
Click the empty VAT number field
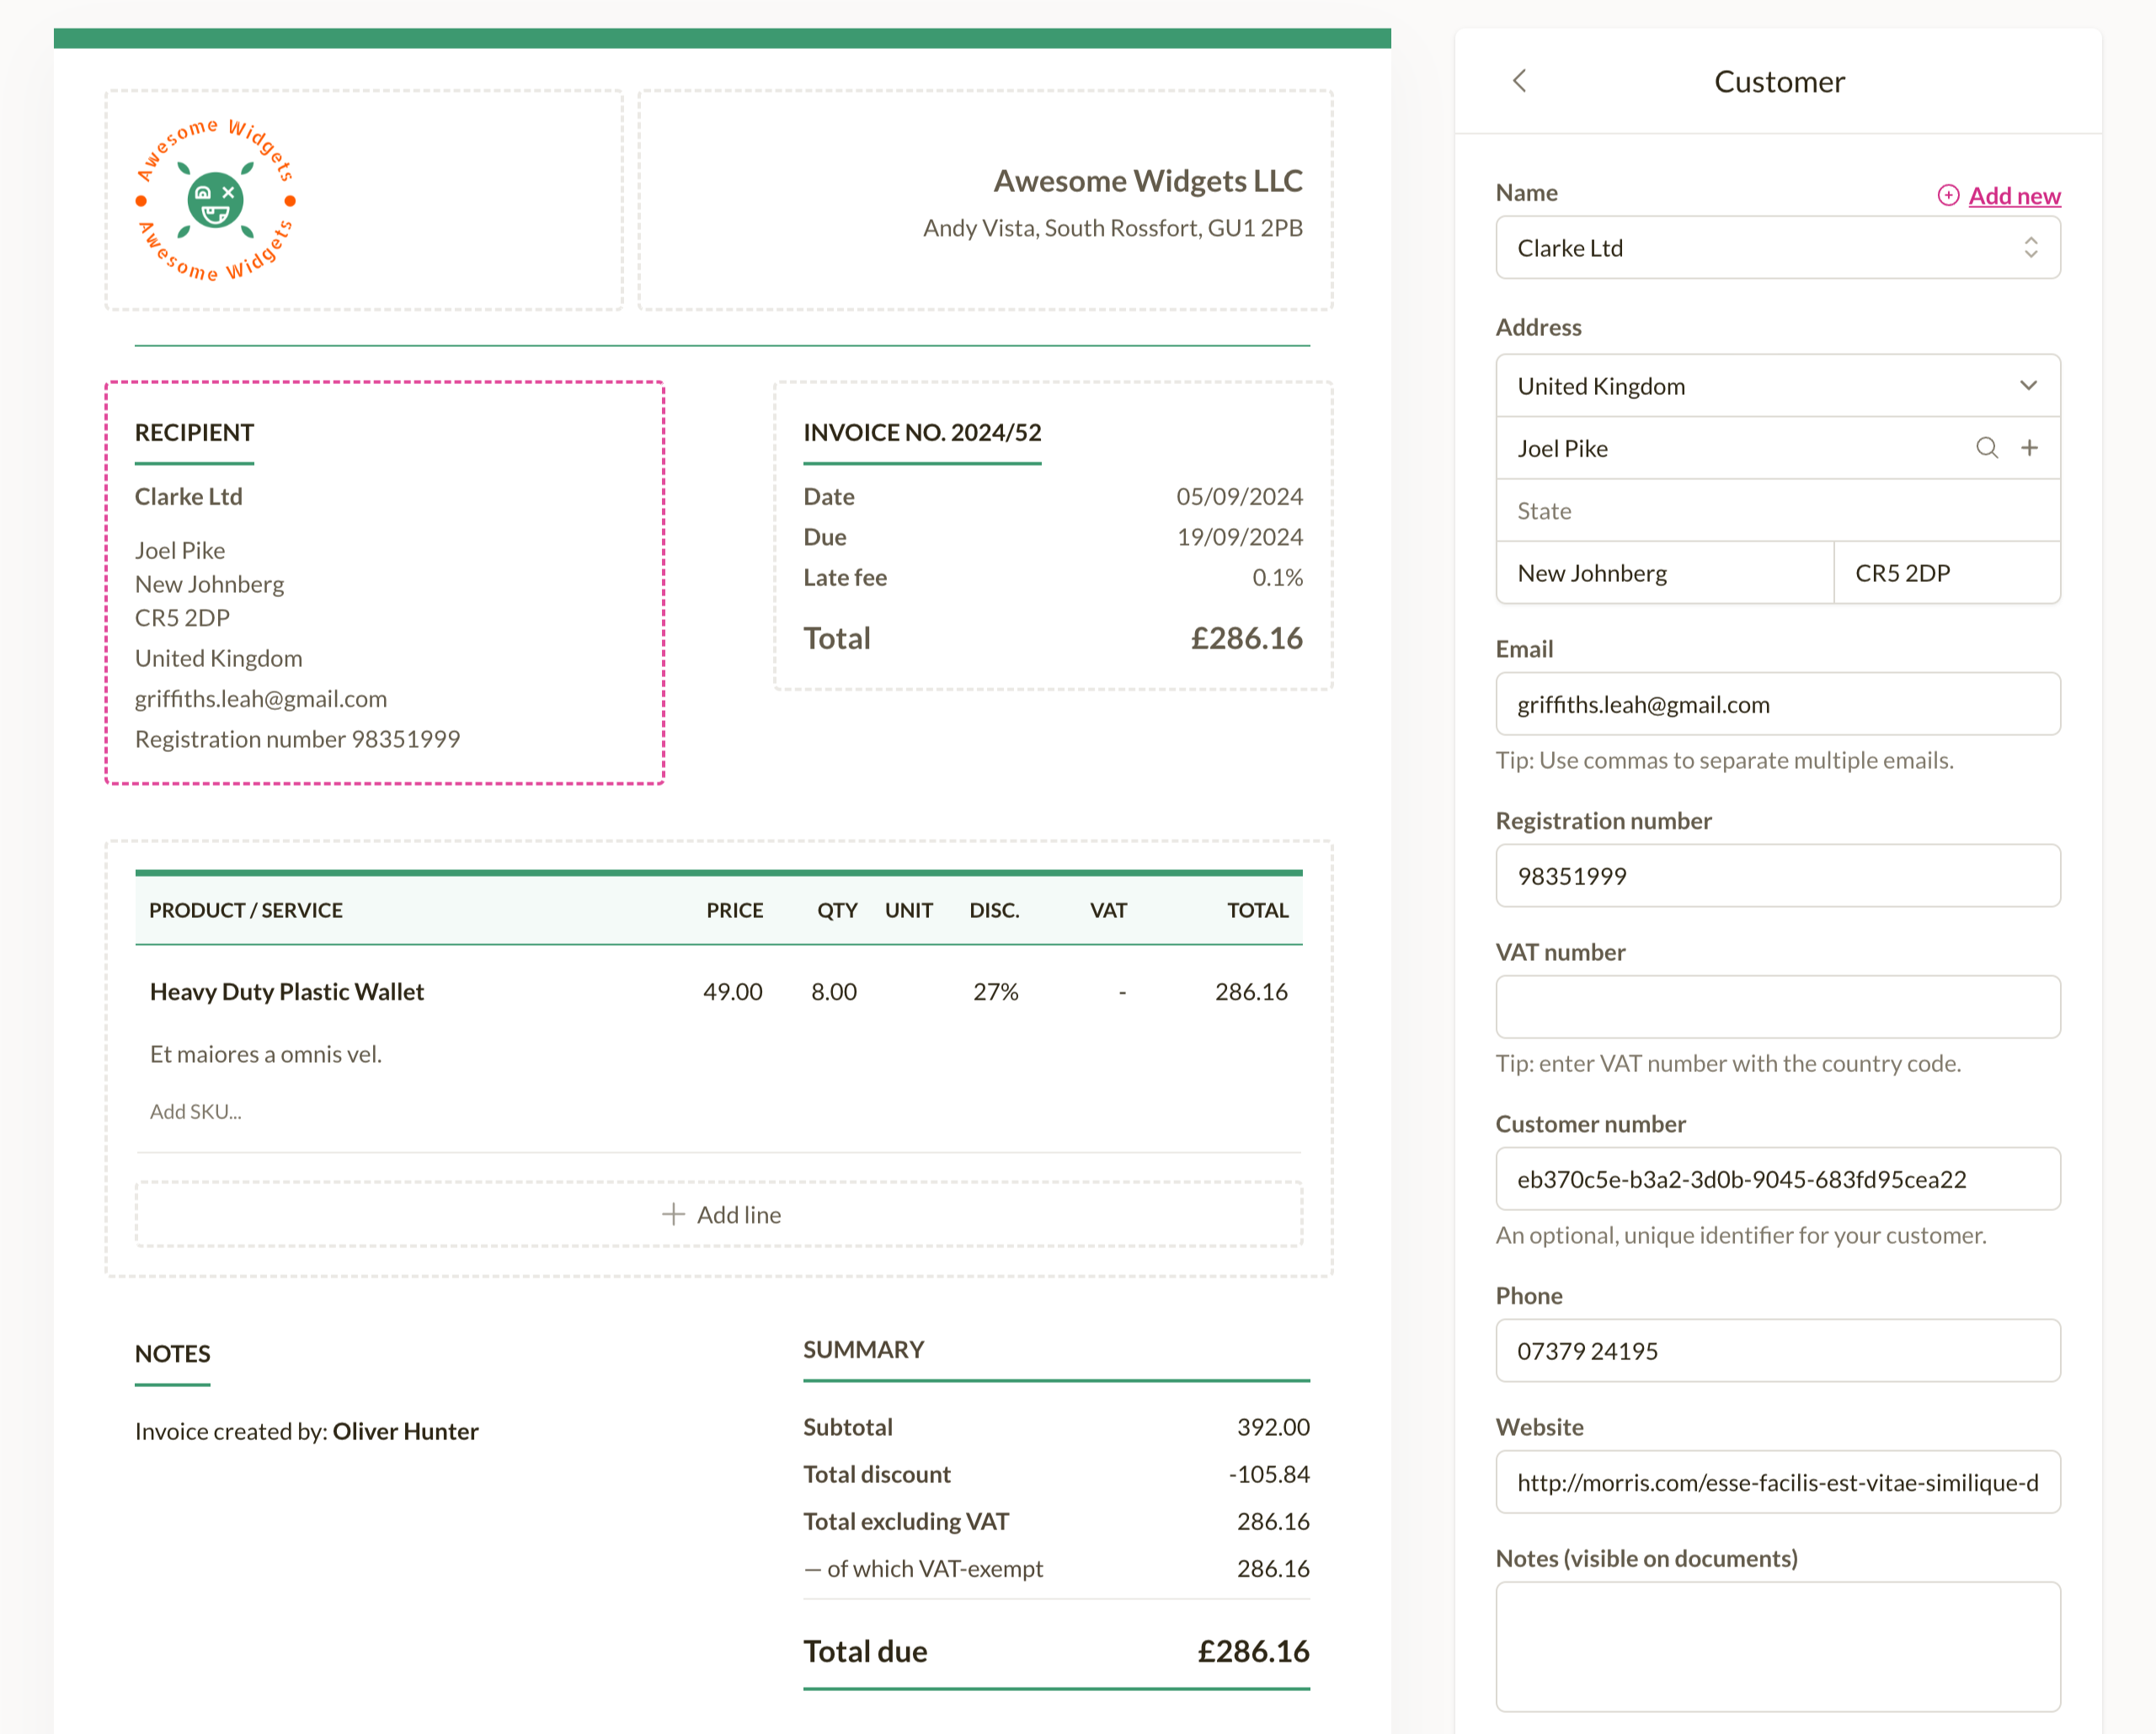[x=1777, y=1007]
